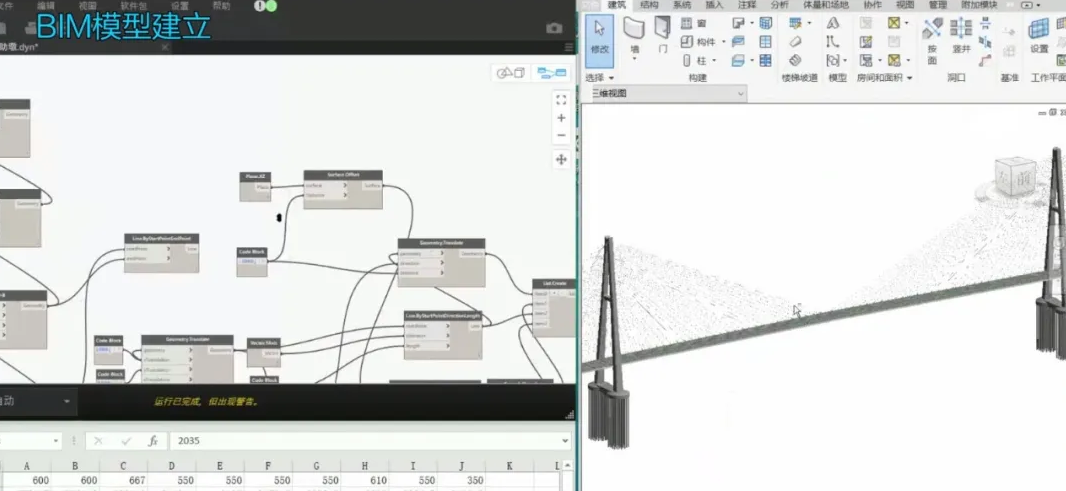The image size is (1066, 491).
Task: Click the Area tool icon in Revit
Action: (894, 23)
